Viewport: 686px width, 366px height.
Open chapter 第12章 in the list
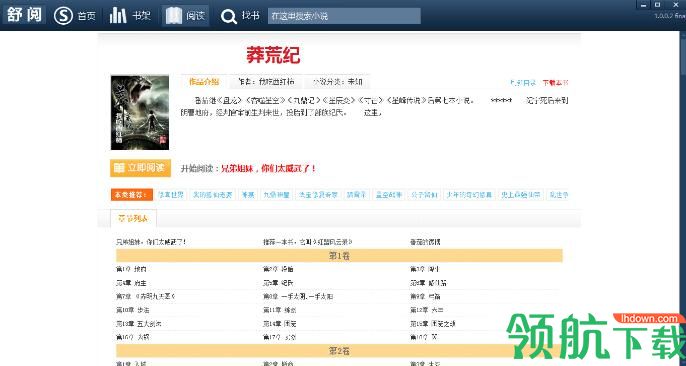(x=427, y=310)
